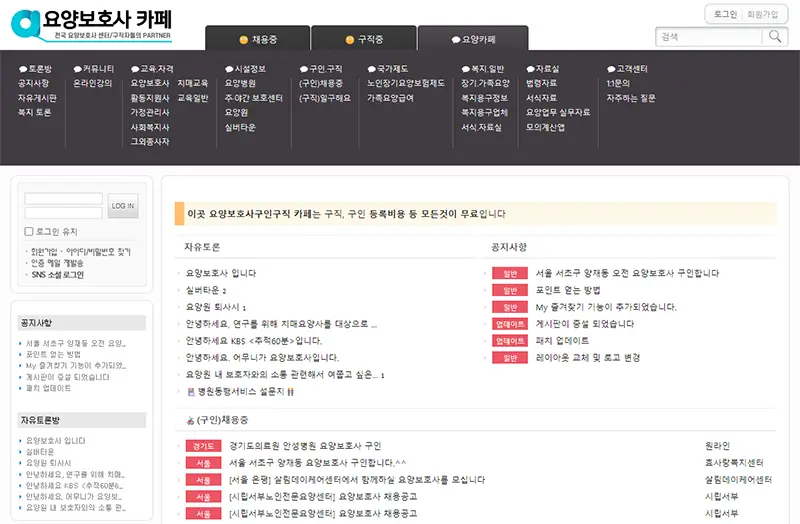This screenshot has width=800, height=524.
Task: Open the 살림데이케어센터 job listing
Action: [357, 480]
